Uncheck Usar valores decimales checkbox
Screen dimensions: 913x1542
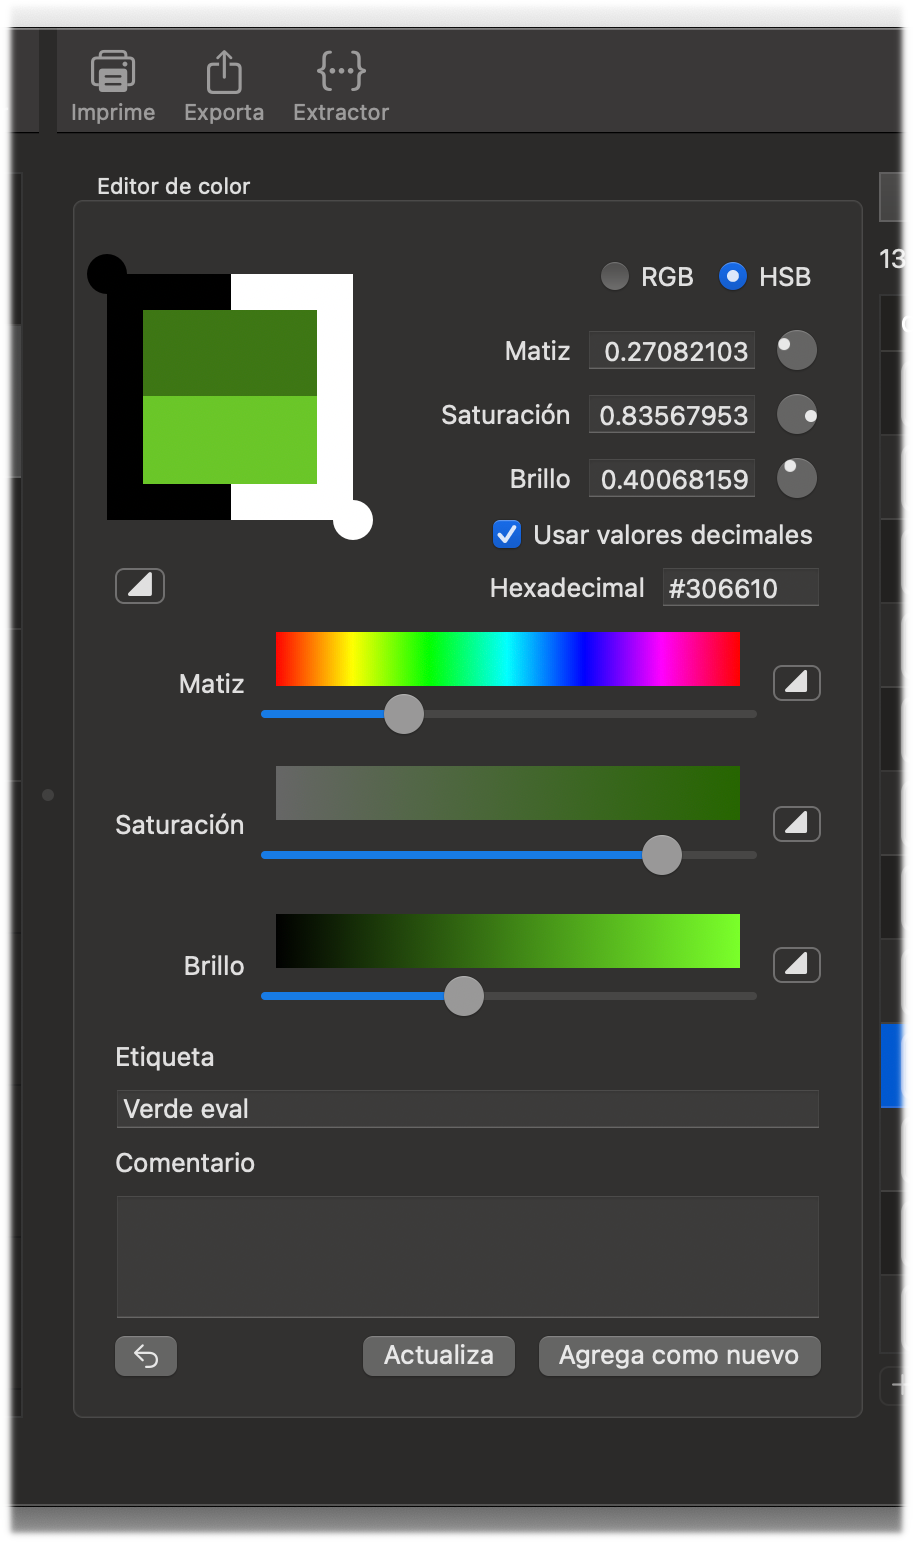(x=507, y=535)
